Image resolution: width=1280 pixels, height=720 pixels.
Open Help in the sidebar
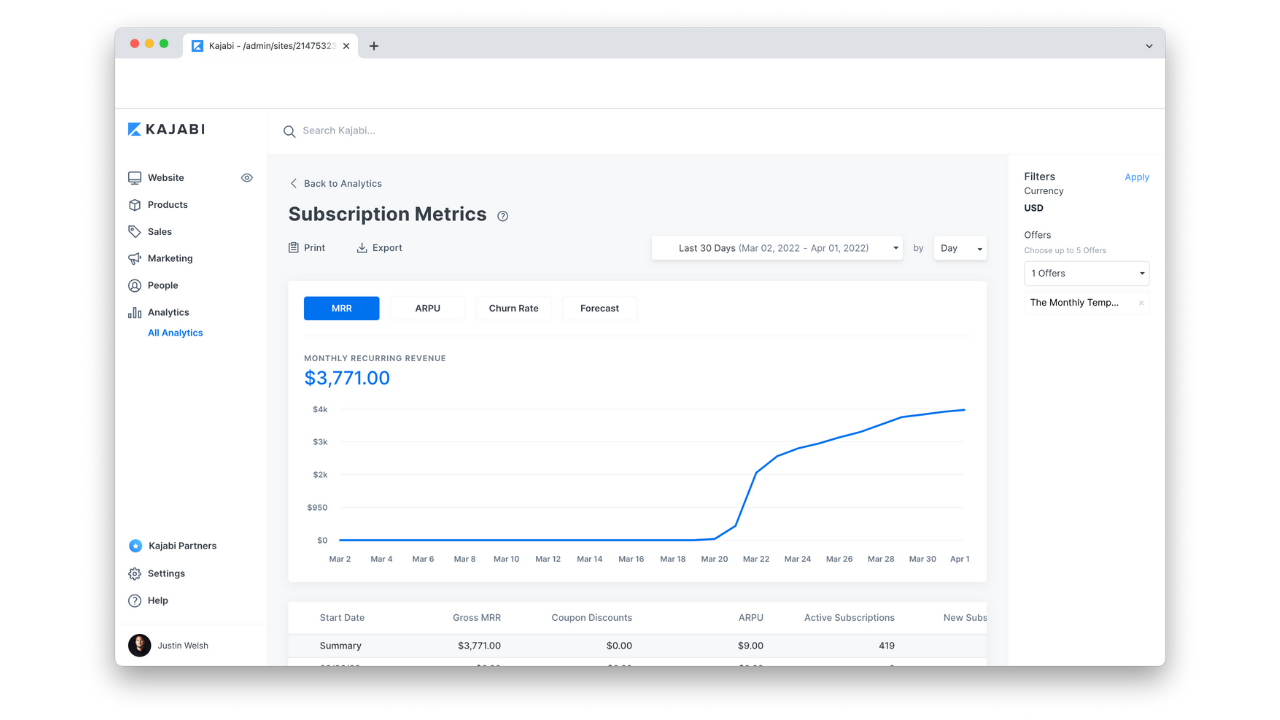click(x=158, y=601)
